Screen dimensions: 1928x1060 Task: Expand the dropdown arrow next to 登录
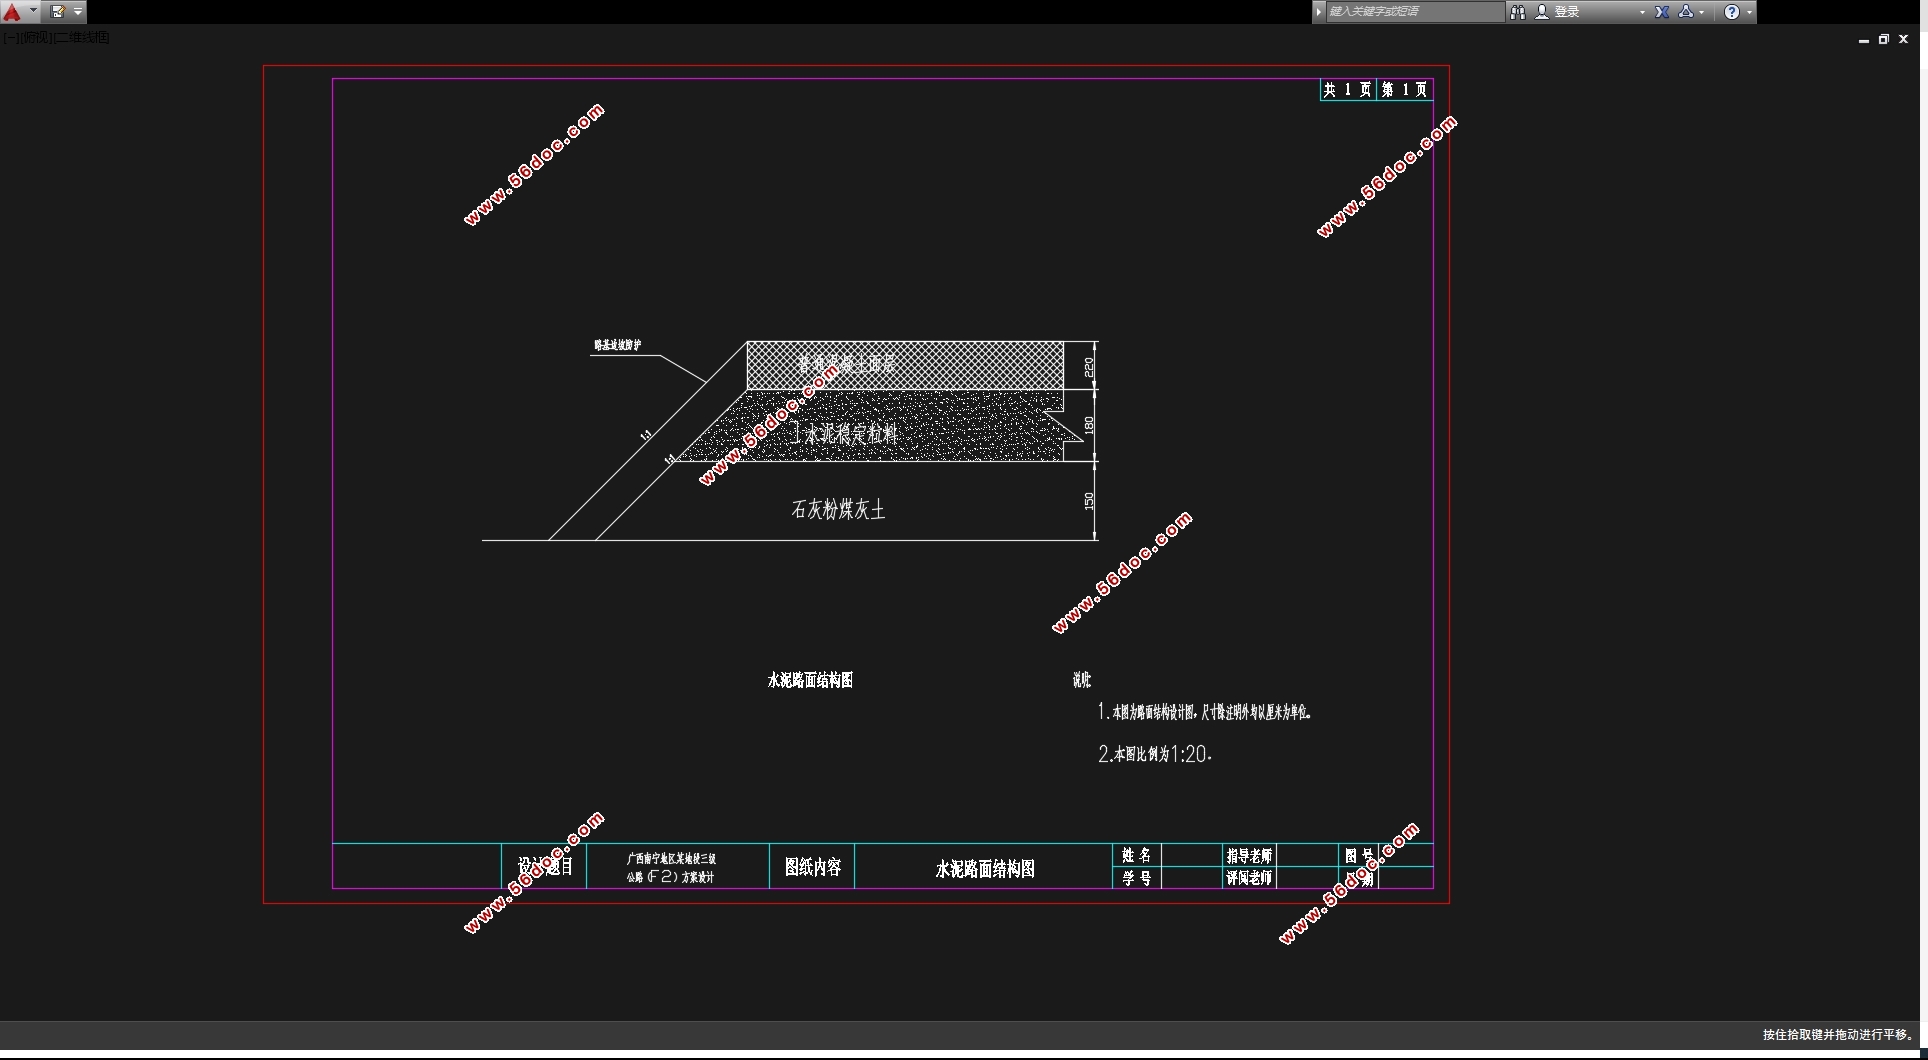click(x=1642, y=12)
